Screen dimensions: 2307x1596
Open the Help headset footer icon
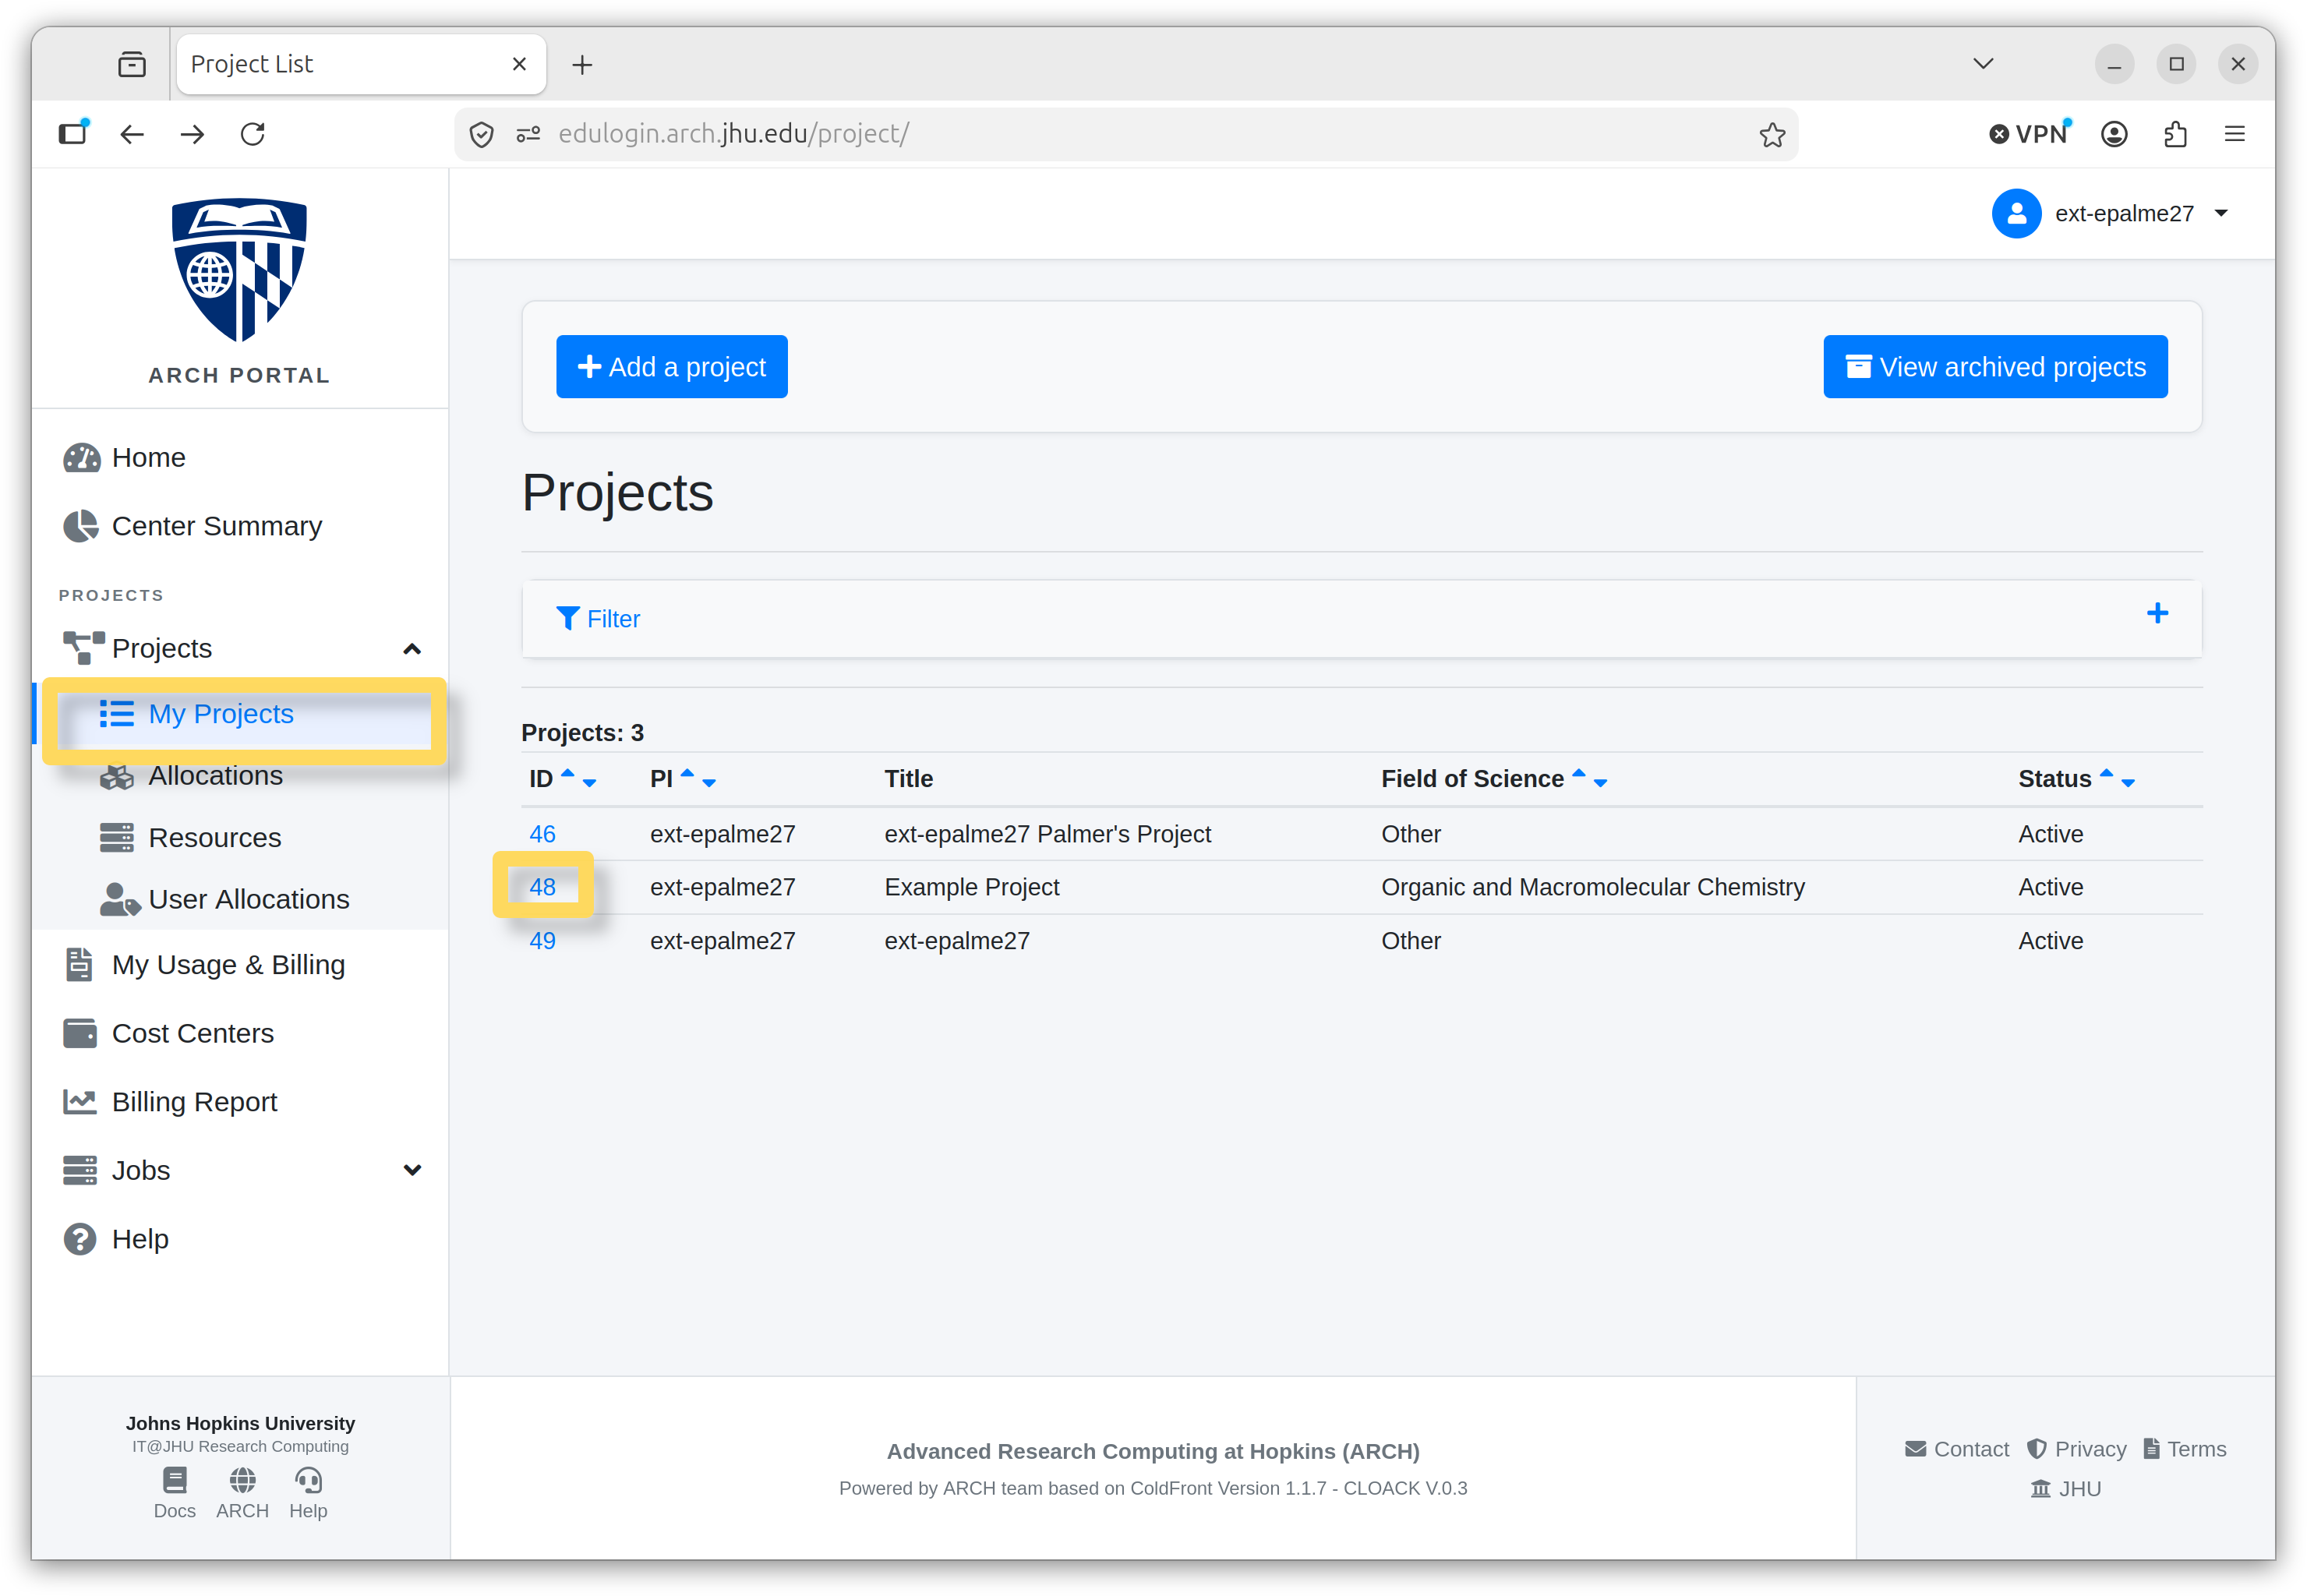(308, 1493)
